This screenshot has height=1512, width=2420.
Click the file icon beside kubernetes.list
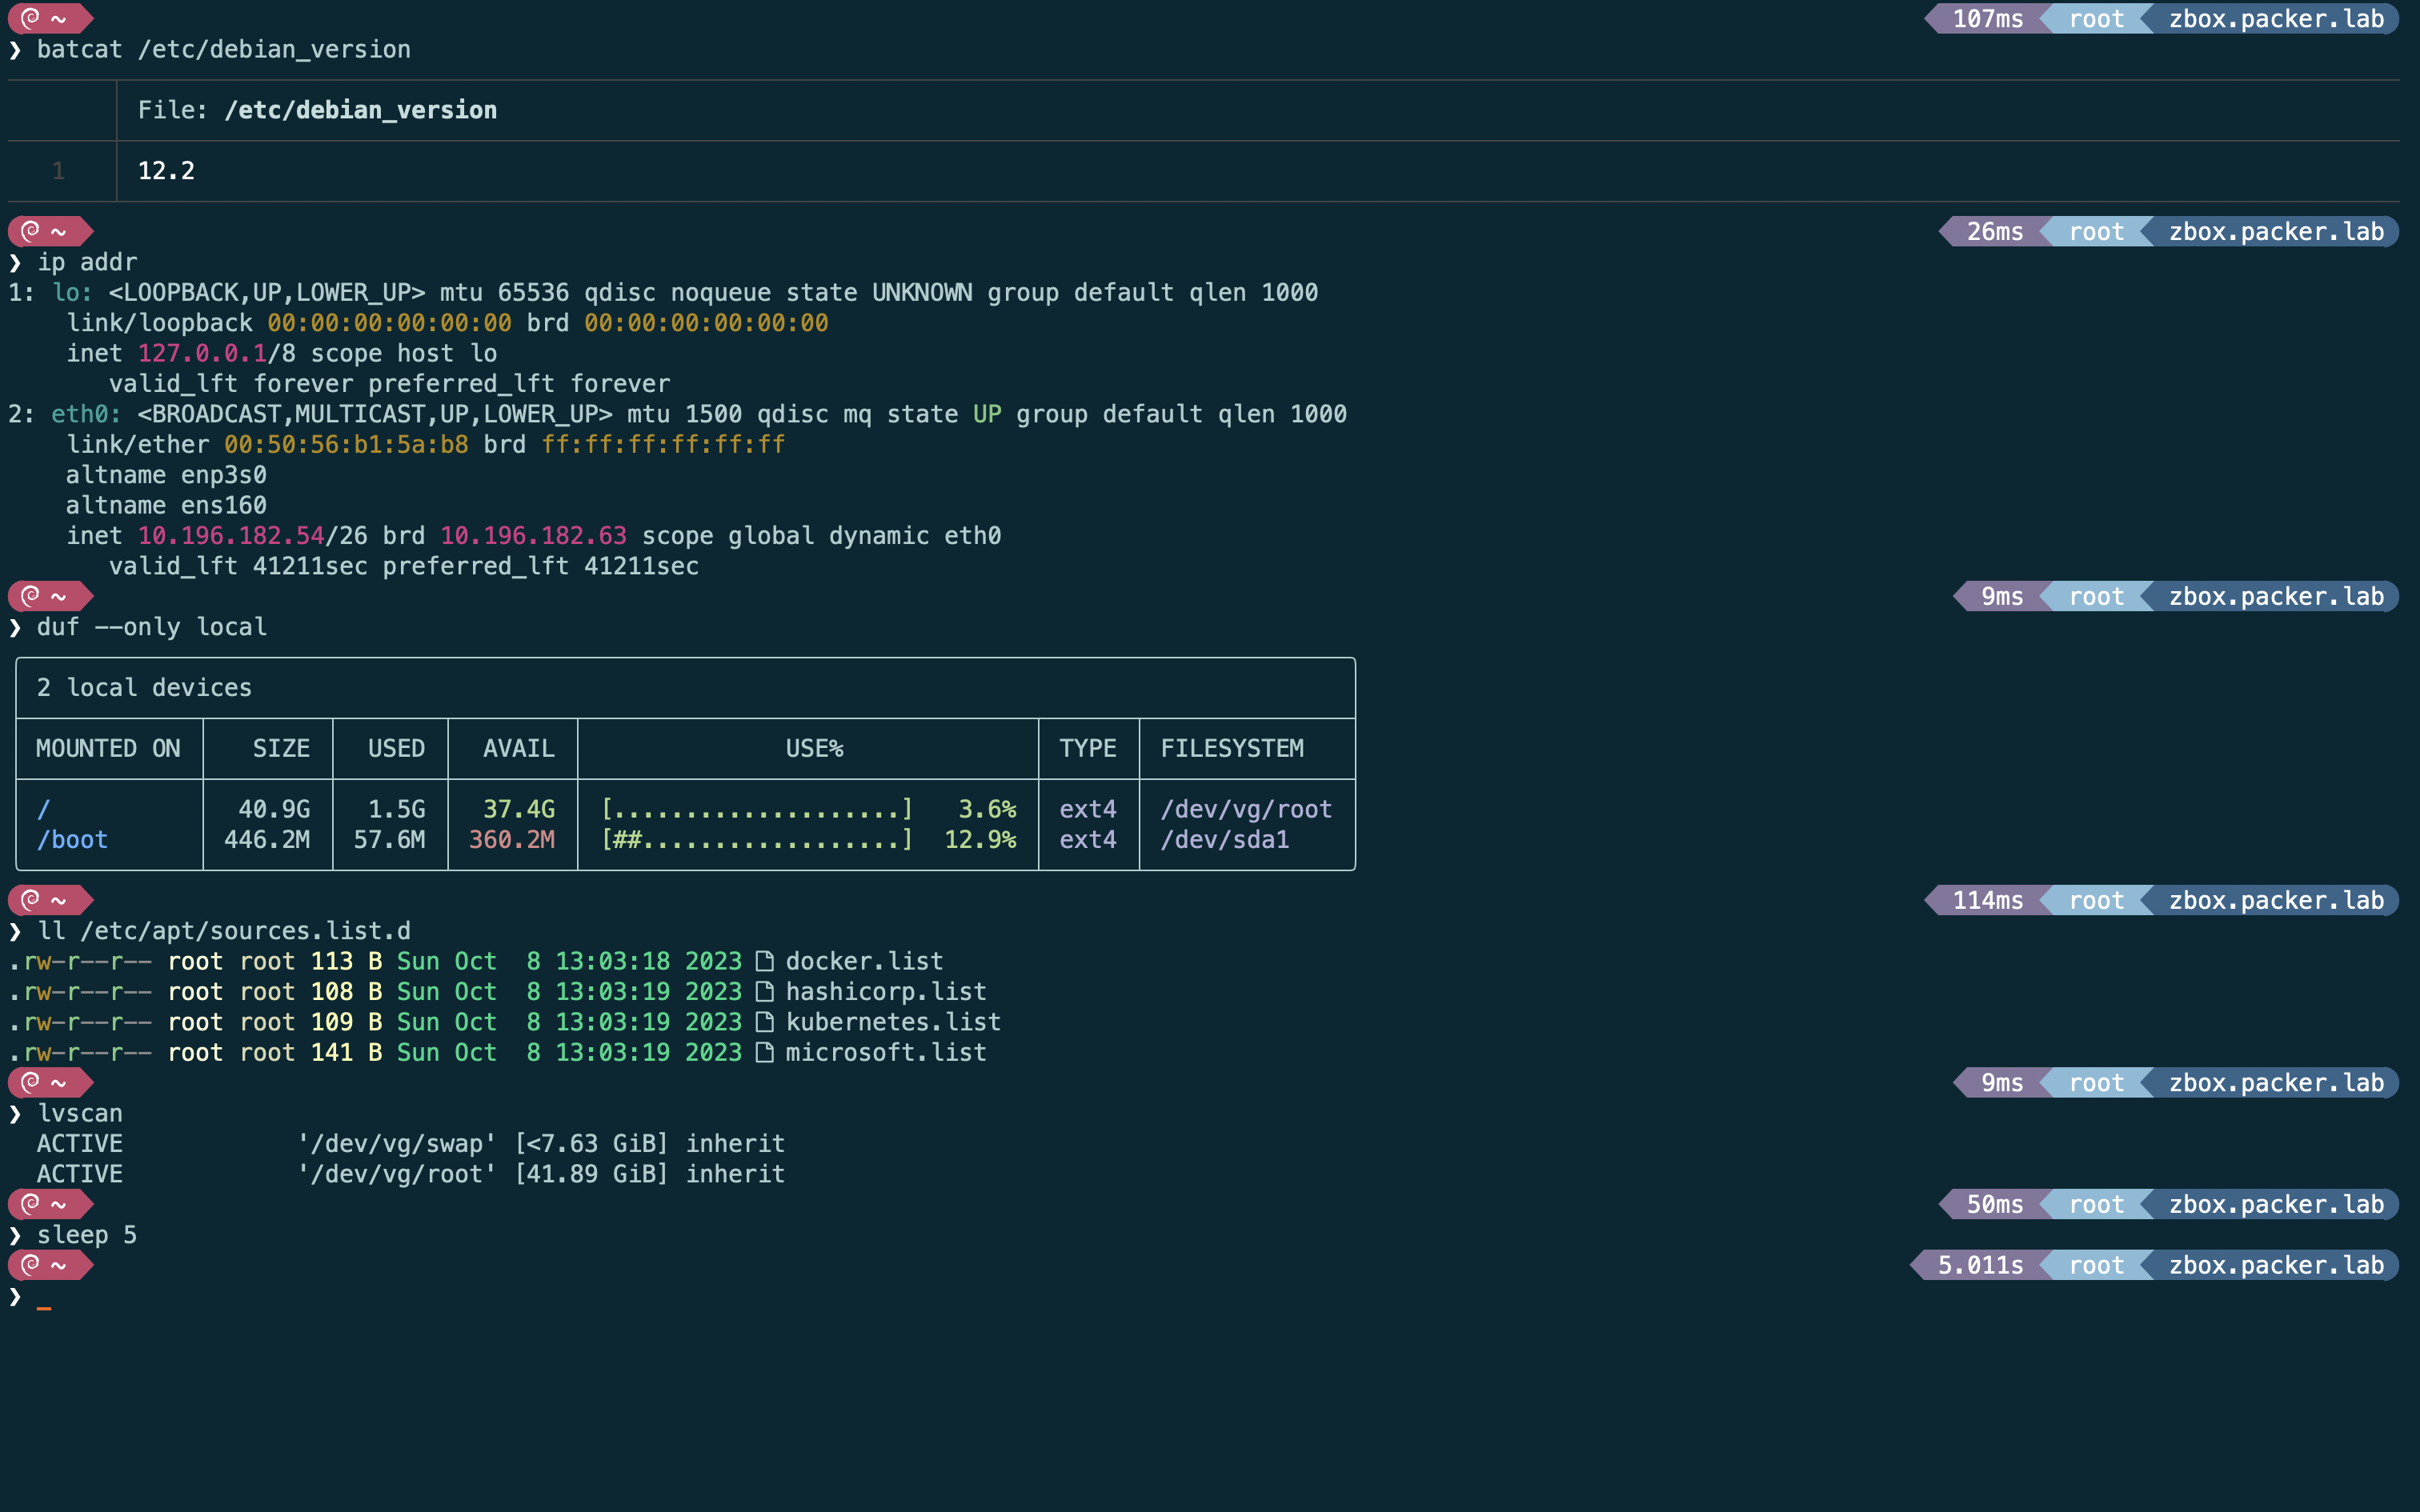[x=764, y=1022]
